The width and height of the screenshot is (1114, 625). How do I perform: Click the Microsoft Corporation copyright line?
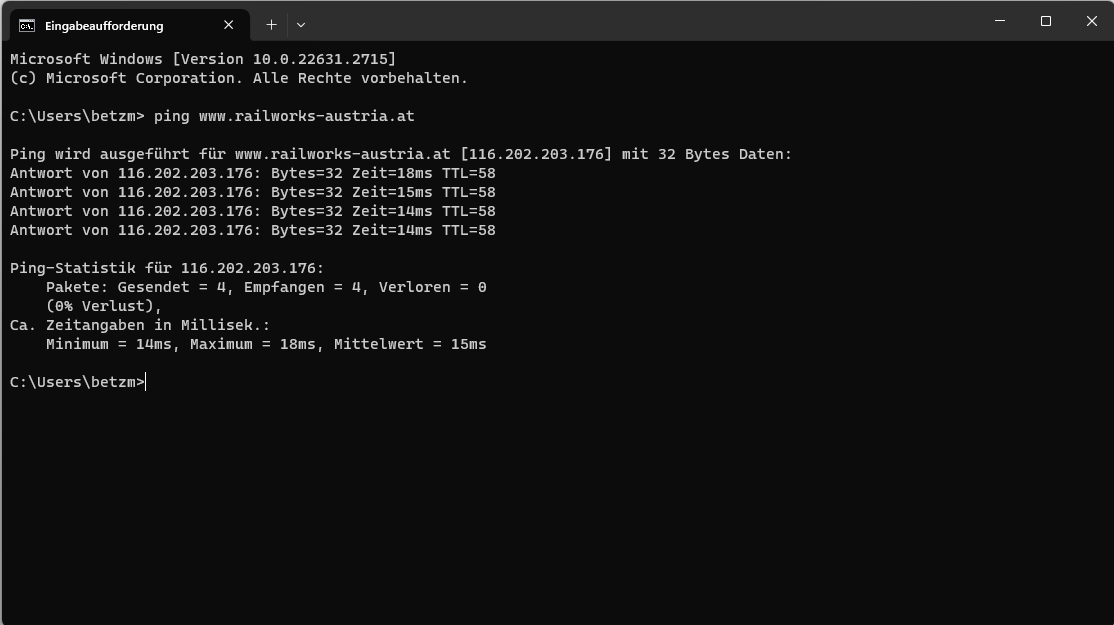[239, 78]
